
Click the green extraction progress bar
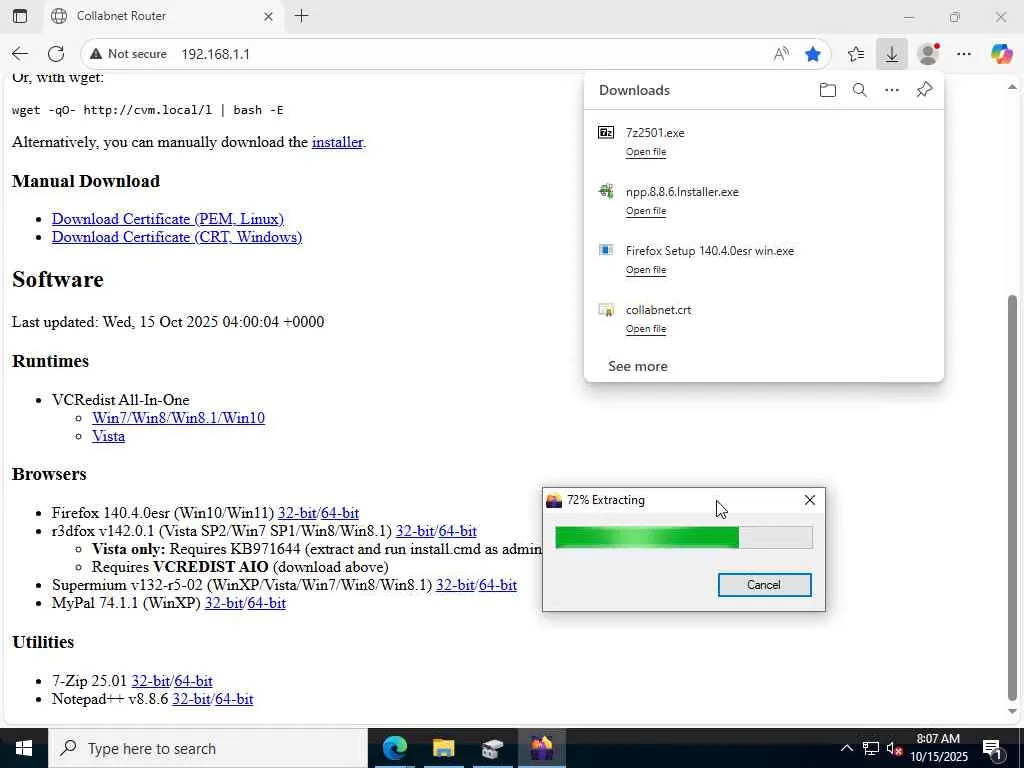(x=684, y=537)
